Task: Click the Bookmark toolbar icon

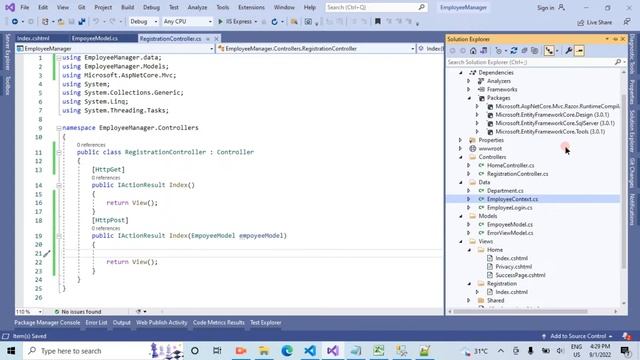Action: point(378,22)
